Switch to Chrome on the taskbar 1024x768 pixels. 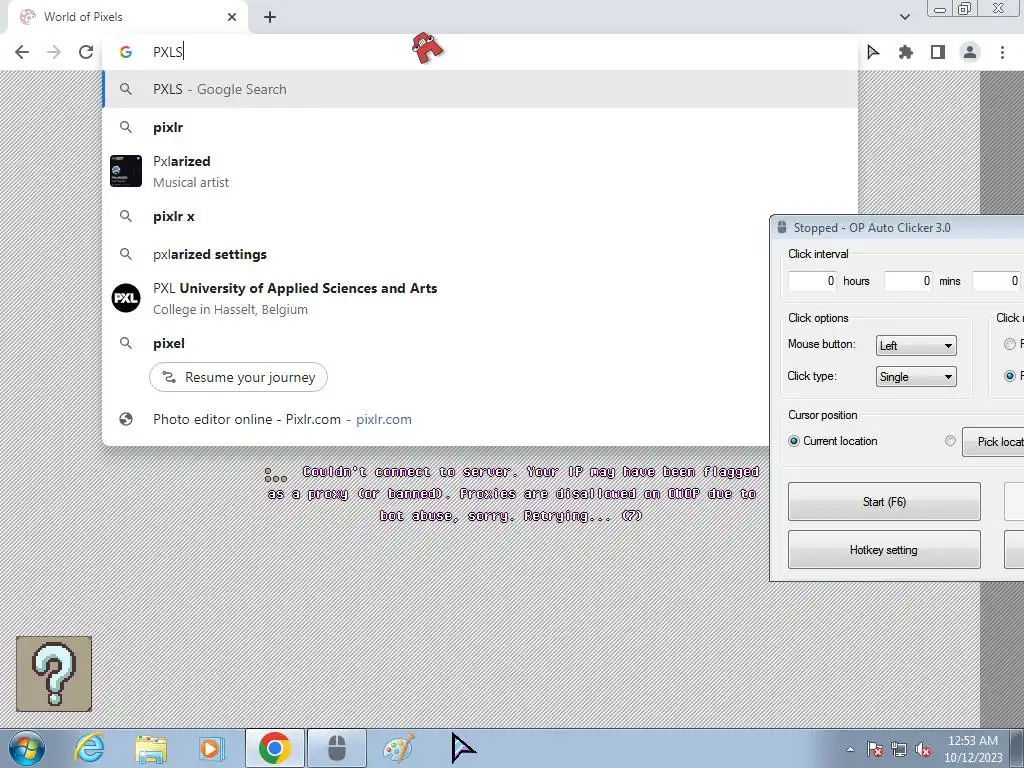274,748
